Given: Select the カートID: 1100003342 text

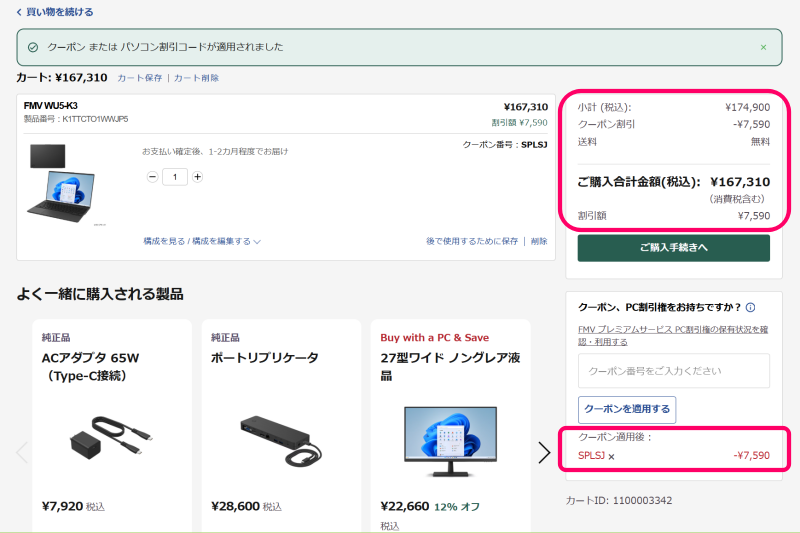Looking at the screenshot, I should tap(618, 501).
